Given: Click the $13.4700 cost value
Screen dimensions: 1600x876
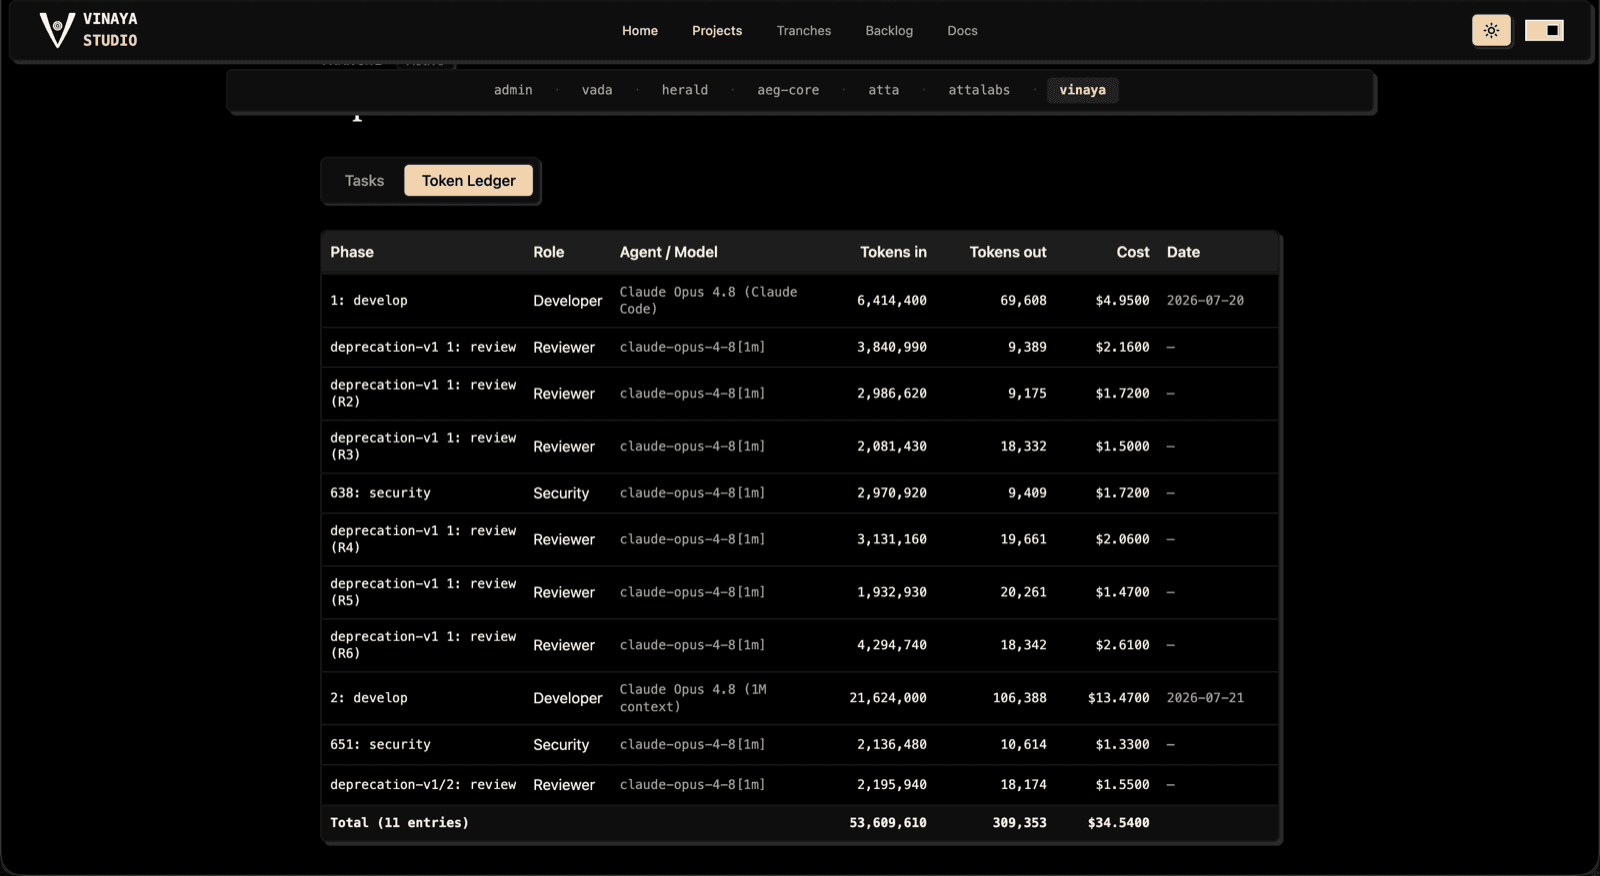Looking at the screenshot, I should pos(1118,698).
